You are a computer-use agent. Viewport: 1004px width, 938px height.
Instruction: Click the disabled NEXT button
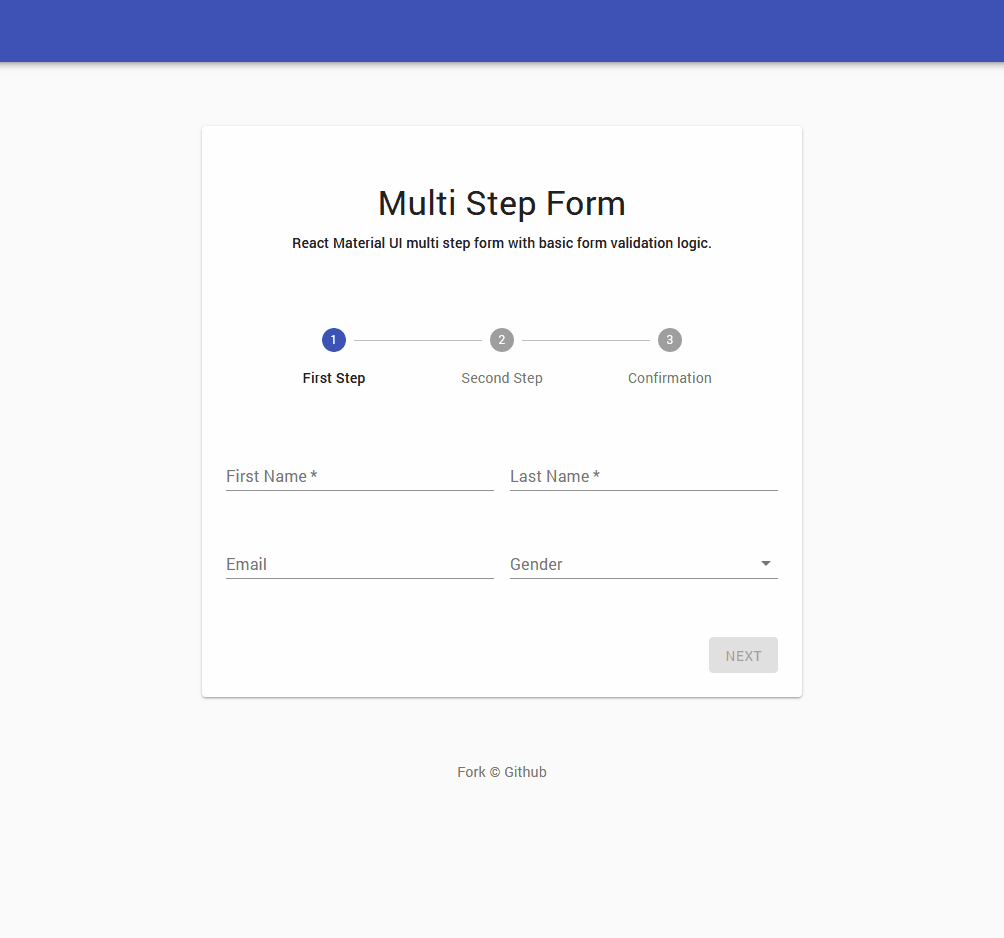(x=743, y=655)
